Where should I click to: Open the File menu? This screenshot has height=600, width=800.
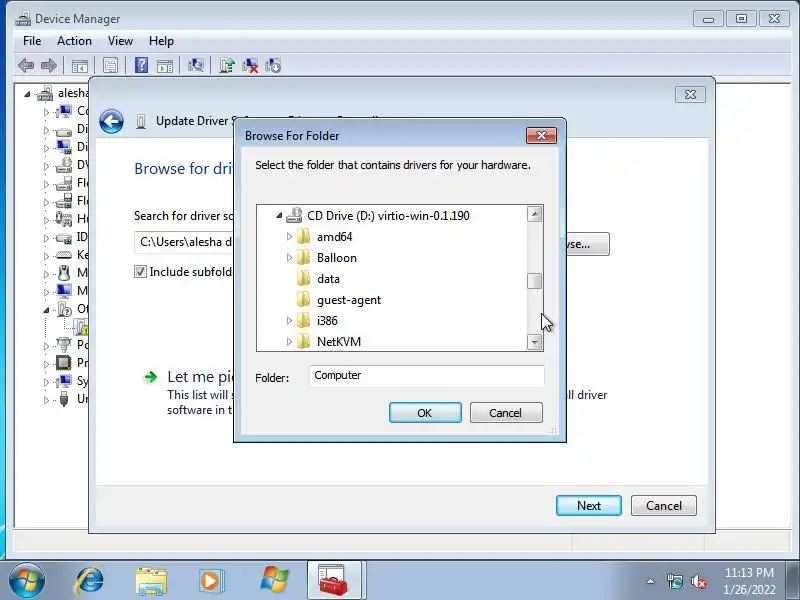point(32,41)
